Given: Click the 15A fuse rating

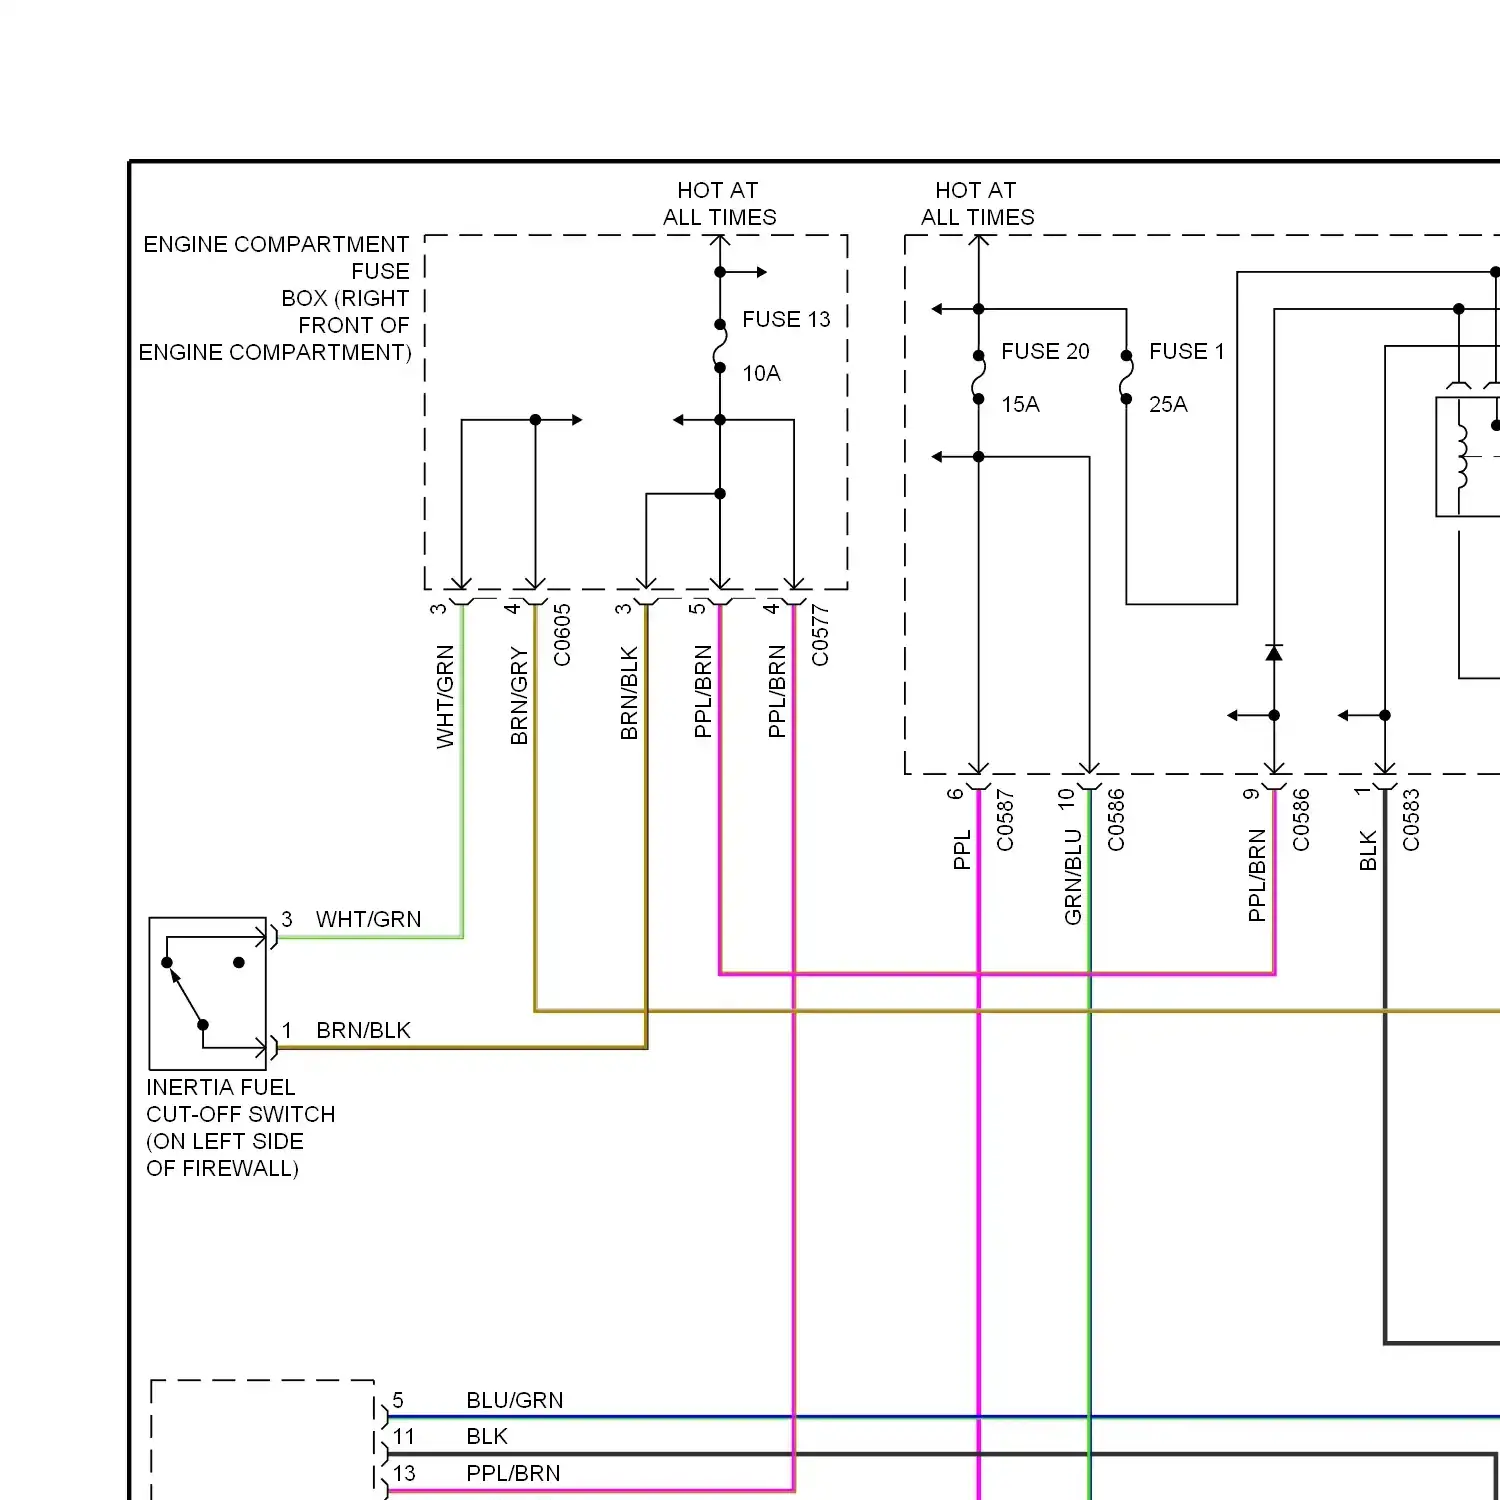Looking at the screenshot, I should click(x=1020, y=404).
